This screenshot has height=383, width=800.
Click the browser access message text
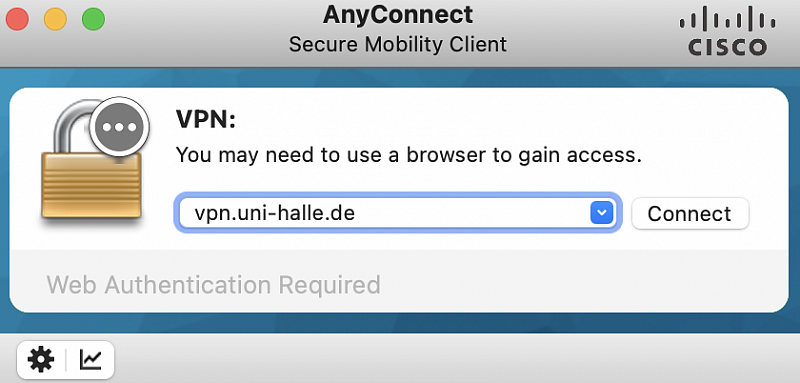[x=409, y=155]
